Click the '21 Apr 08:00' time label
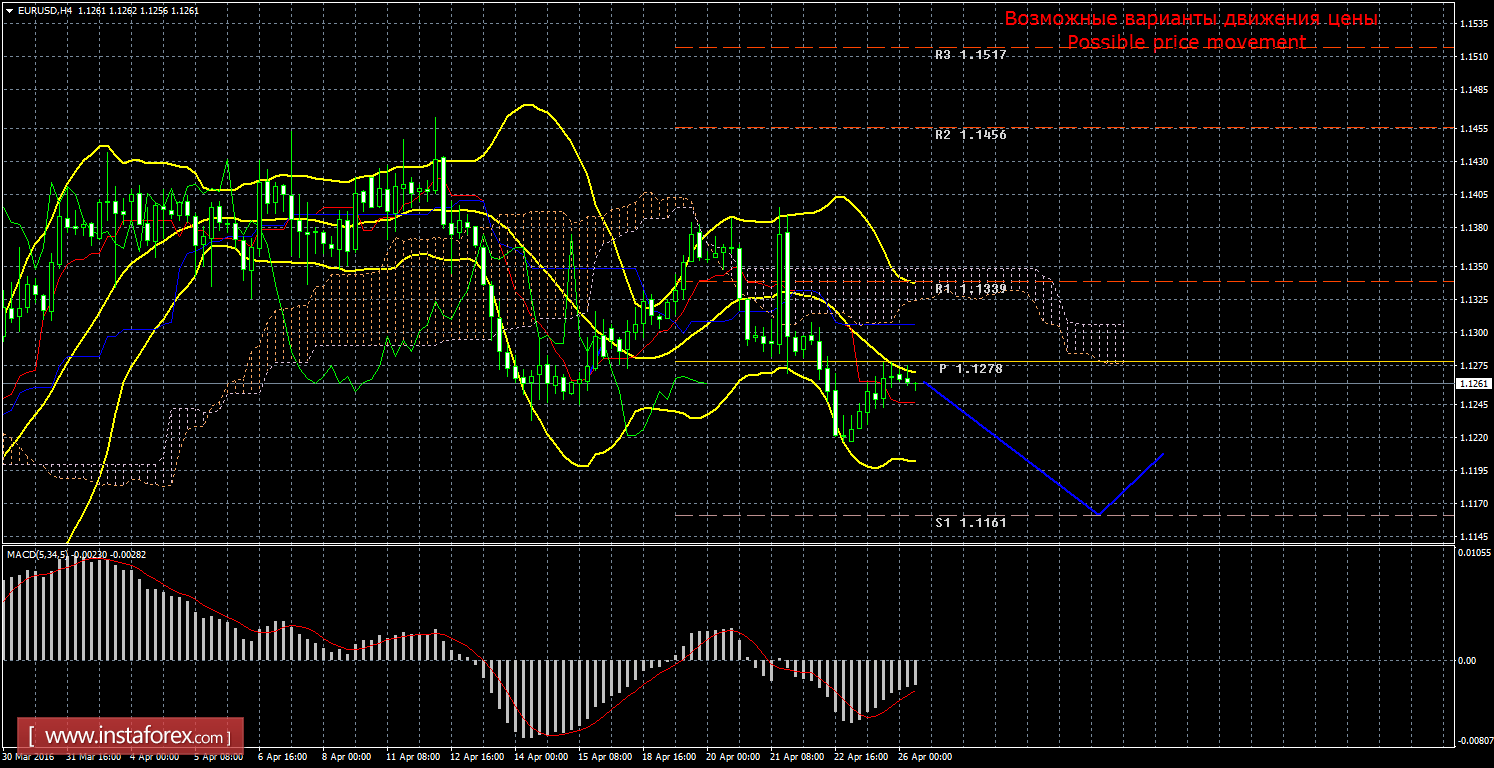 (797, 757)
